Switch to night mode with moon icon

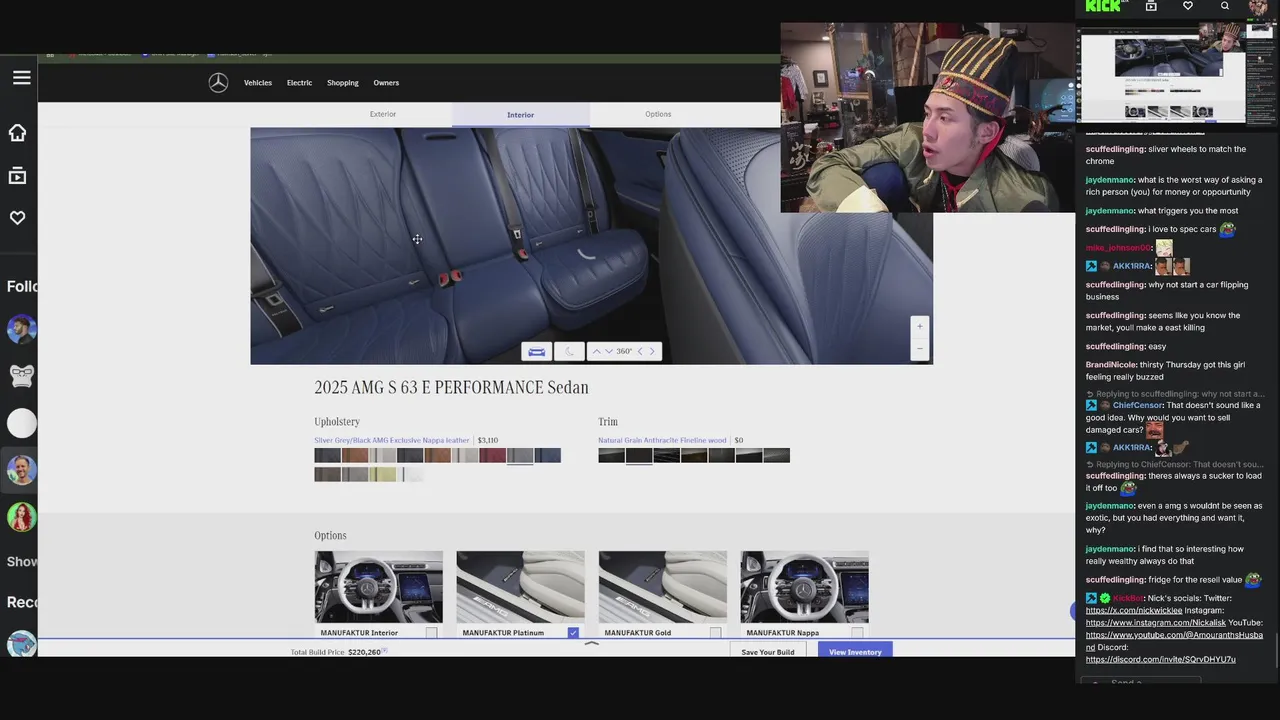pos(569,351)
